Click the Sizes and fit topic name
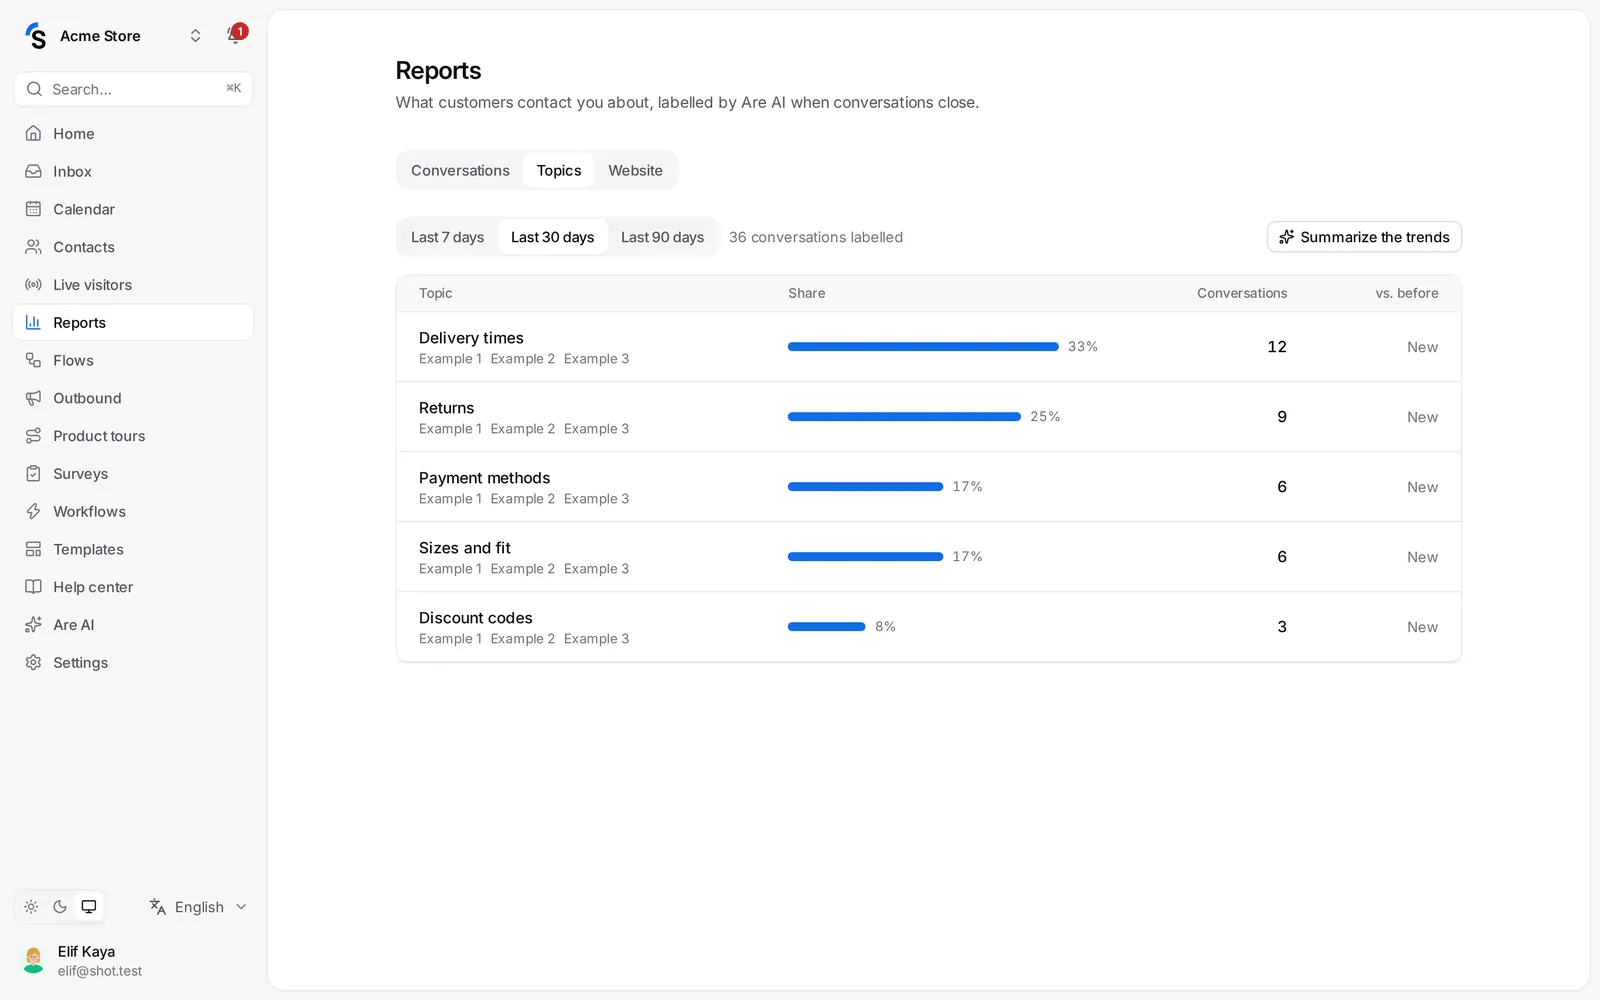Viewport: 1600px width, 1000px height. coord(465,548)
